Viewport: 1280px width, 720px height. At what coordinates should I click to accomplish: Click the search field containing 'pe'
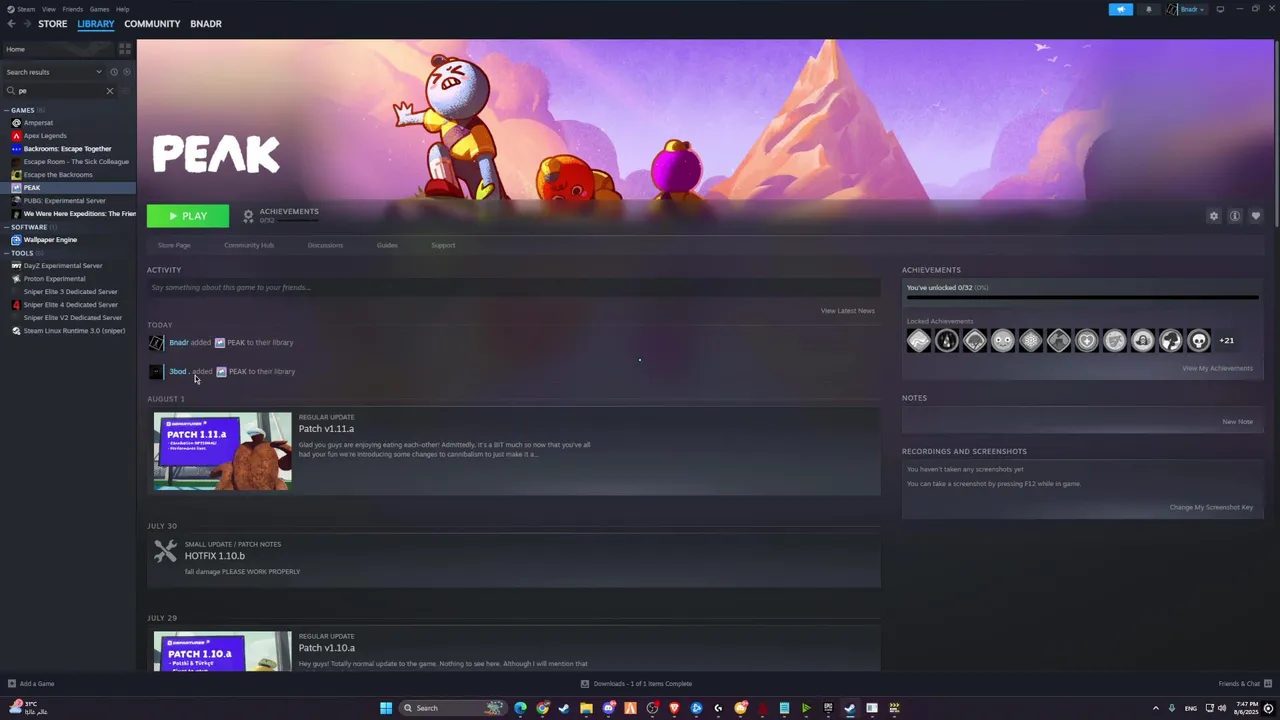(60, 91)
